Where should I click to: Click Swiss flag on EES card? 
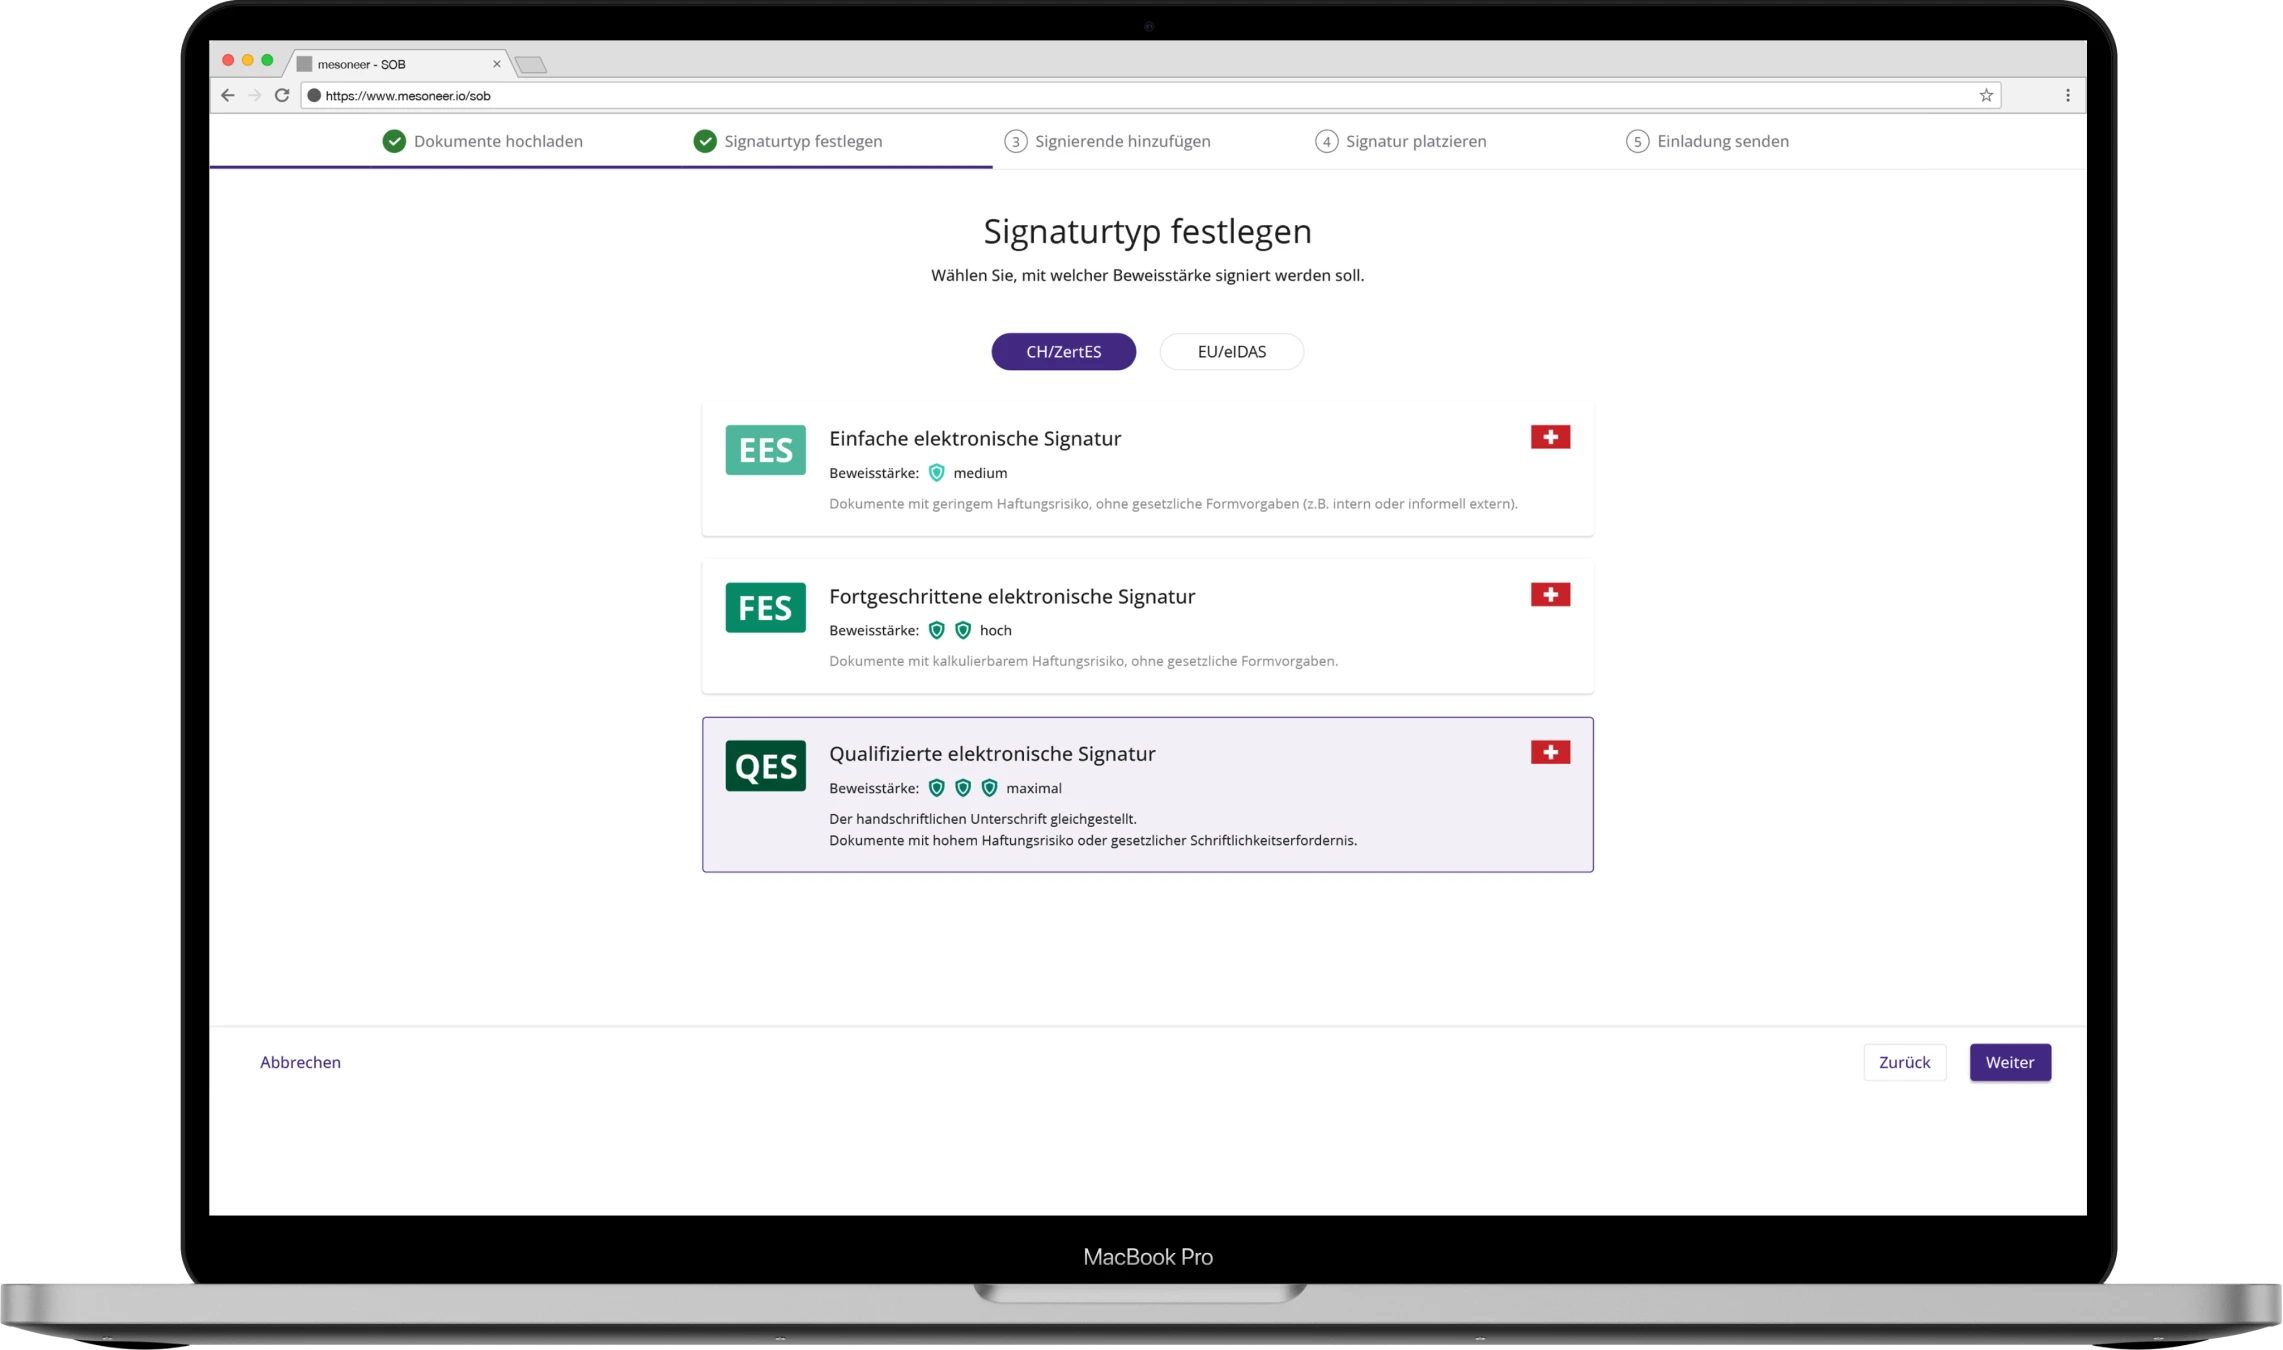tap(1550, 437)
